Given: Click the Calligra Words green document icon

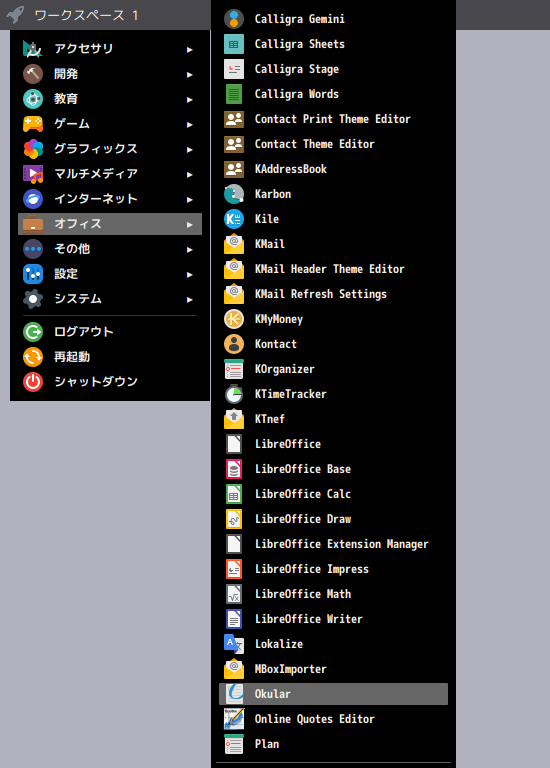Looking at the screenshot, I should 234,94.
